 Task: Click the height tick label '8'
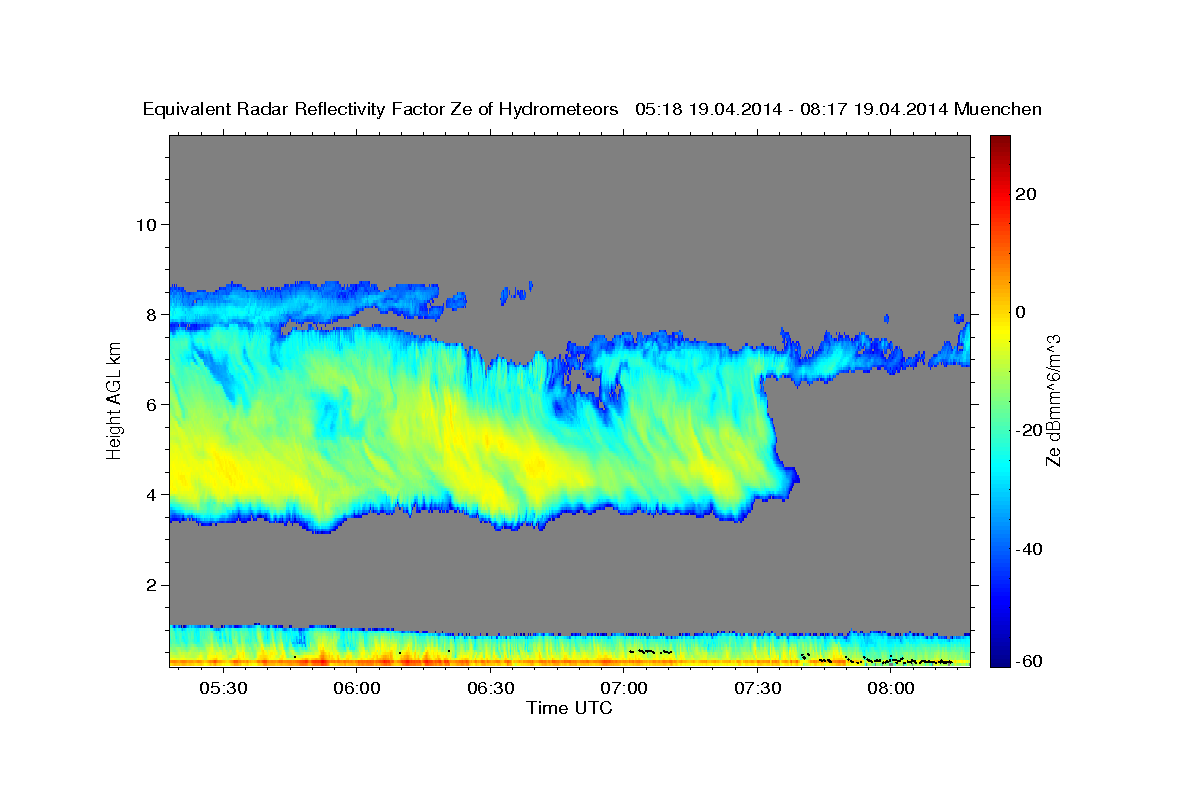[x=151, y=314]
